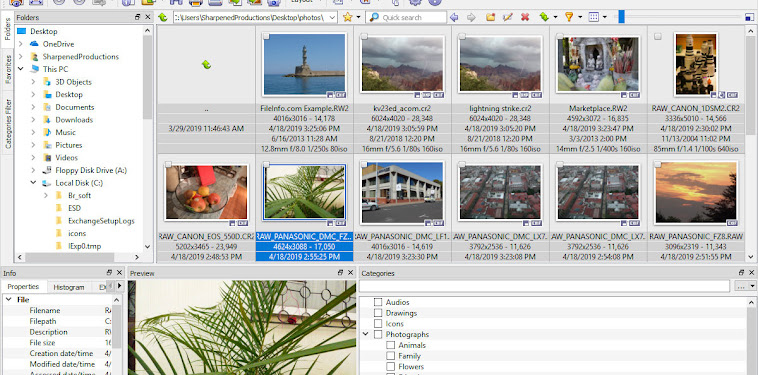Open the Categories options dropdown arrow

752,286
